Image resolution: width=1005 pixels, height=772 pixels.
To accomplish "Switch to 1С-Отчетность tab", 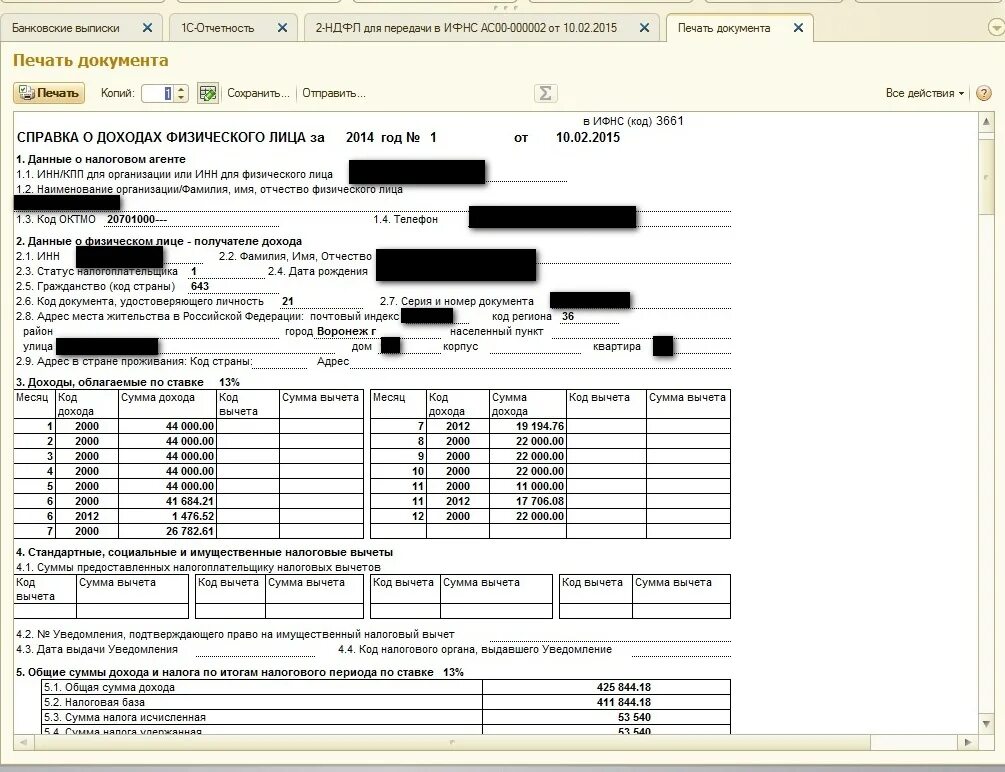I will point(217,28).
